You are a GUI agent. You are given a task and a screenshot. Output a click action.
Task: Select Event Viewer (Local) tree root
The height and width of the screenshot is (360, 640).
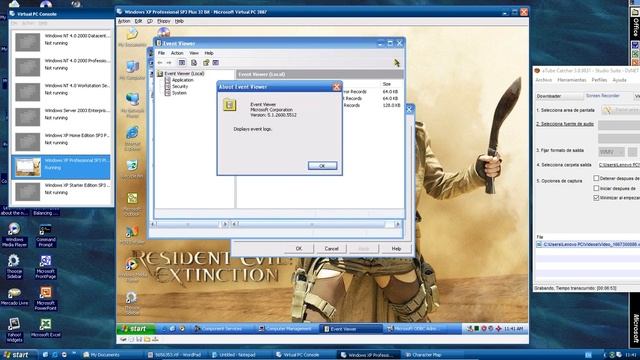click(184, 74)
